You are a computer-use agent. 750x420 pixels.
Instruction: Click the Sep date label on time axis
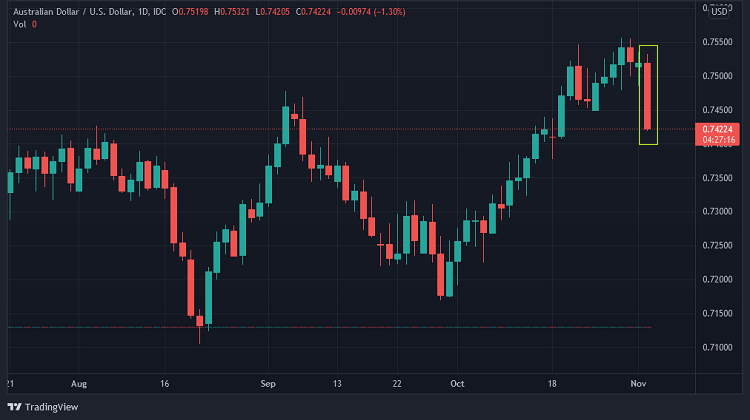(268, 384)
